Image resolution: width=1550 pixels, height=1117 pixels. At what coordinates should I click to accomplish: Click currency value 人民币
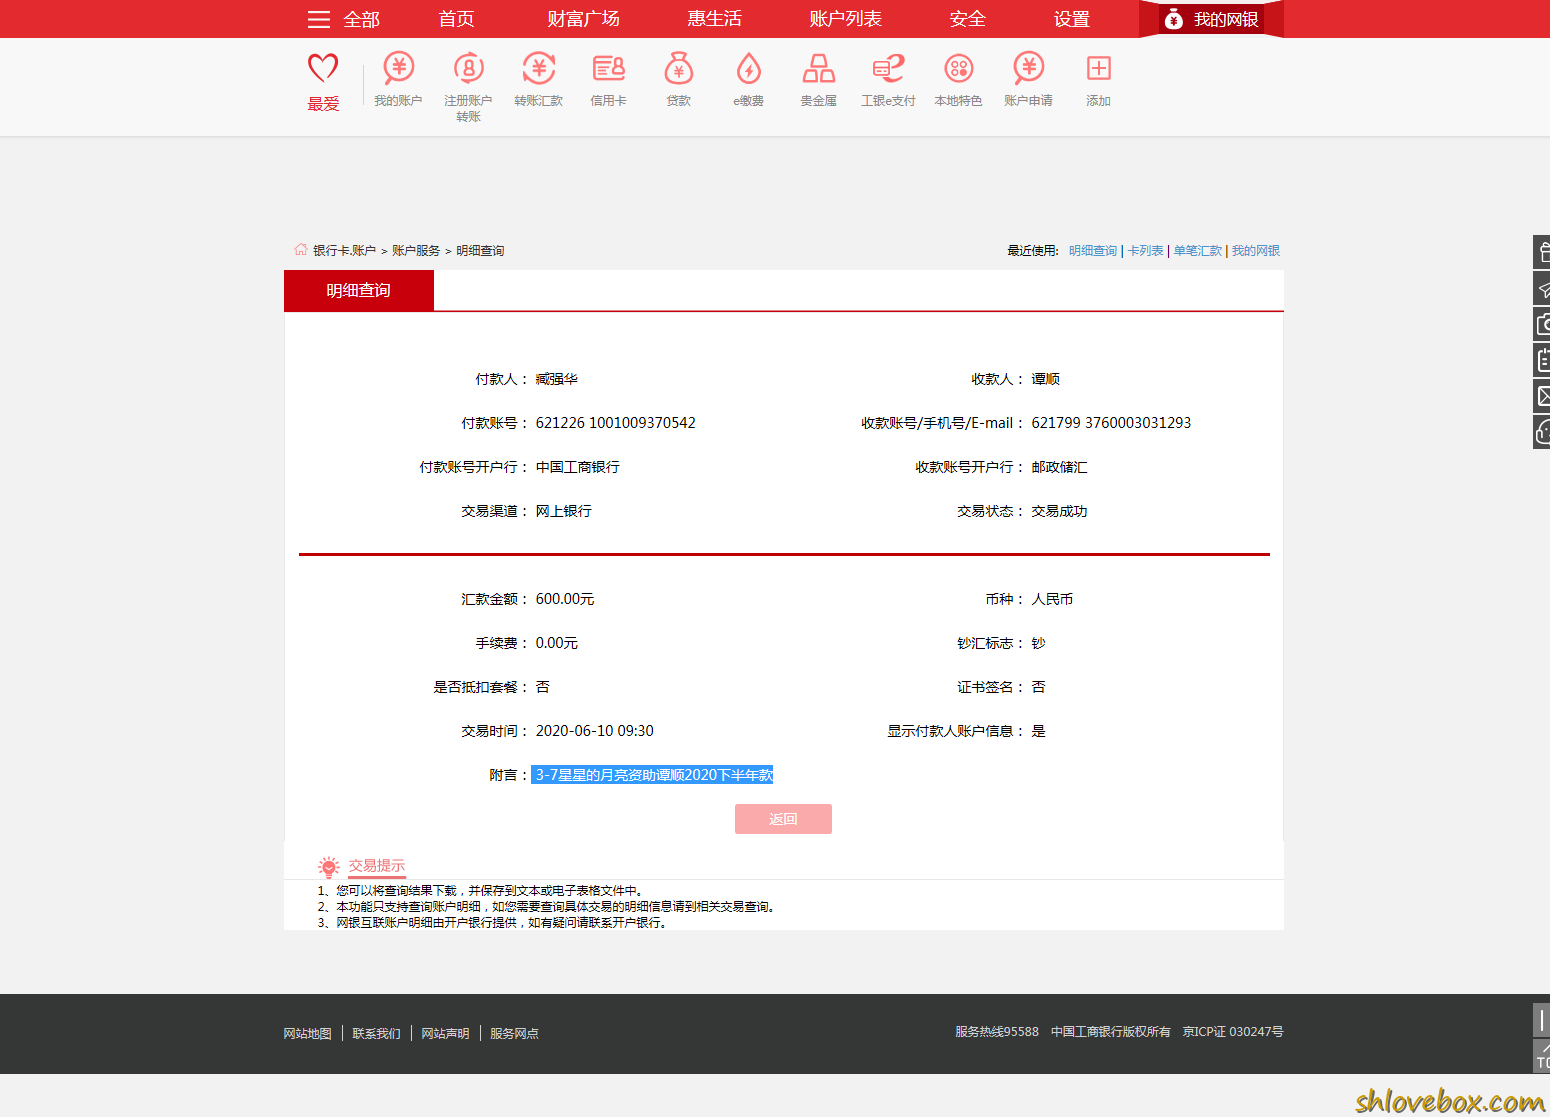click(x=1052, y=599)
